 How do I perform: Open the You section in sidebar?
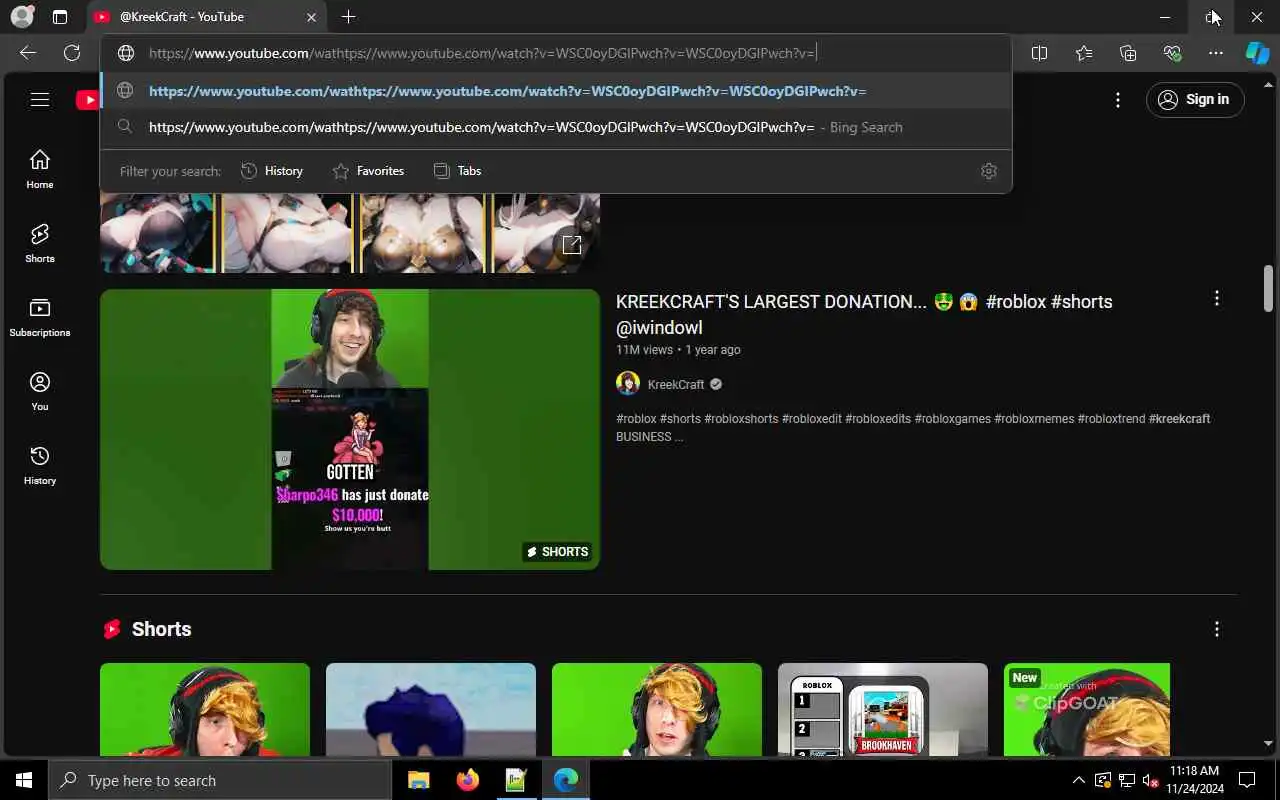(x=40, y=391)
